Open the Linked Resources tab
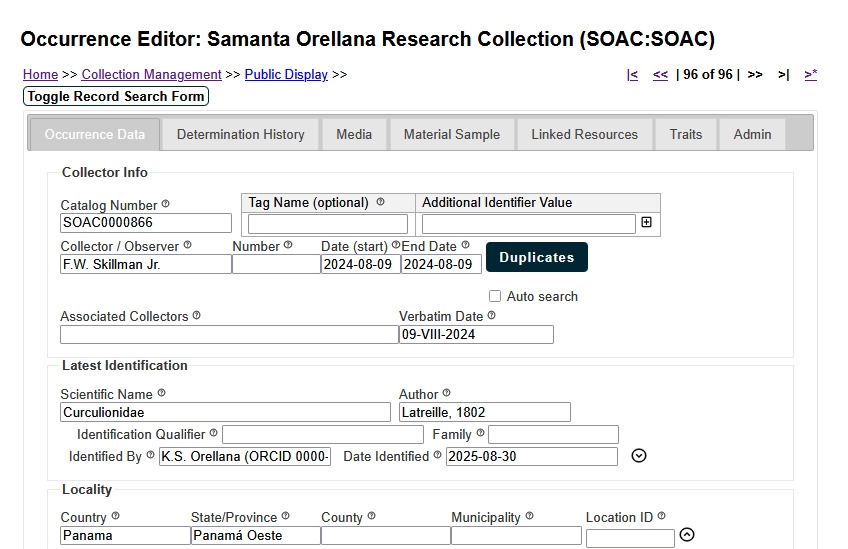The height and width of the screenshot is (549, 848). (584, 134)
